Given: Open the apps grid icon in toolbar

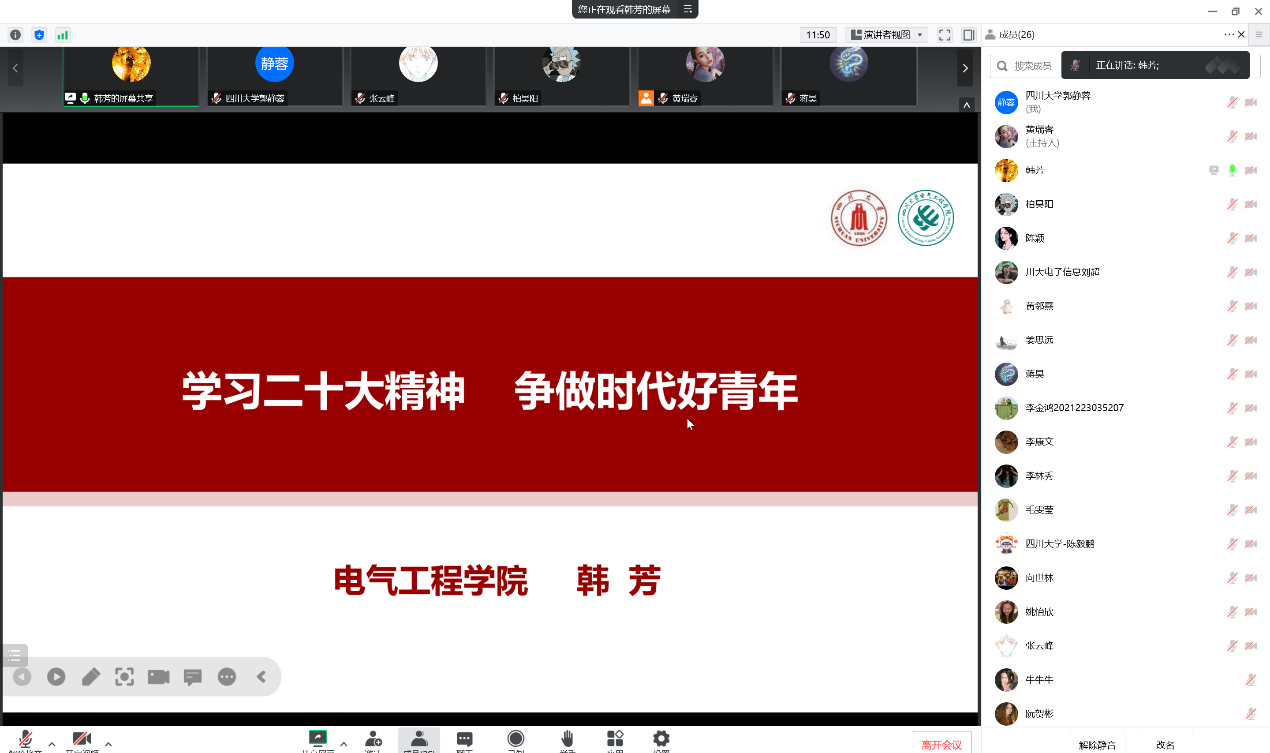Looking at the screenshot, I should tap(615, 740).
